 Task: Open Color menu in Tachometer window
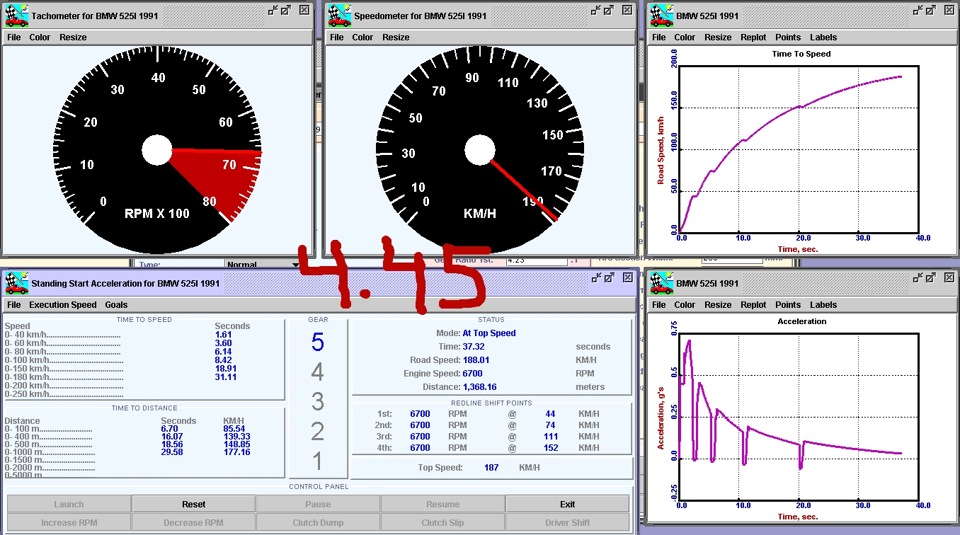point(40,37)
